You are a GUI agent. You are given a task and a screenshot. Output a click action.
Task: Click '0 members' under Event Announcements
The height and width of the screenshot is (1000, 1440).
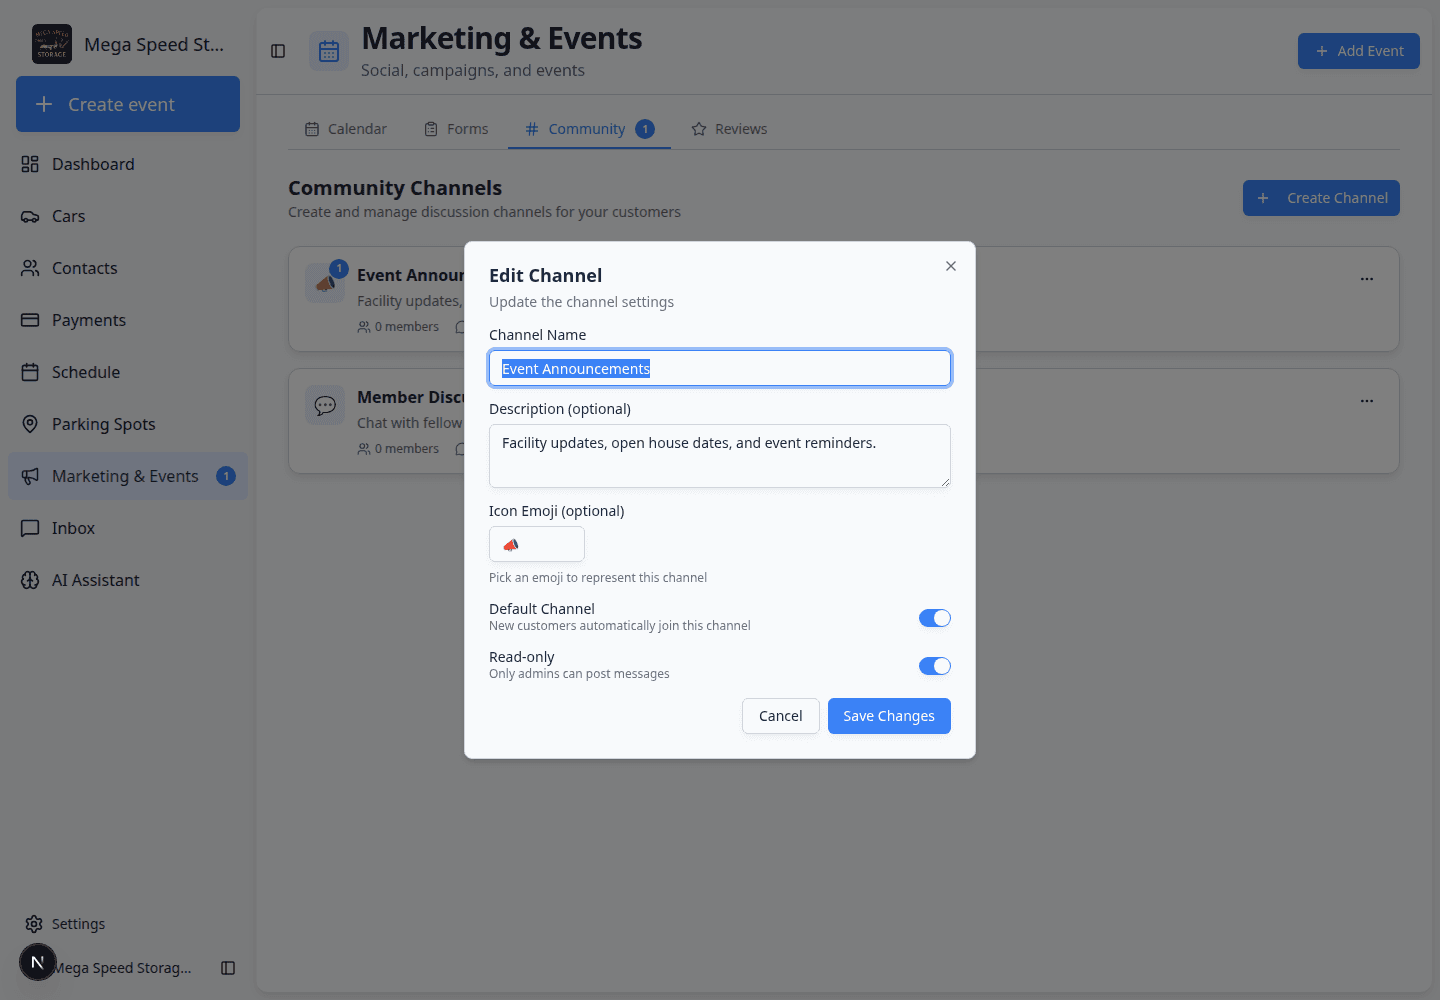(398, 327)
